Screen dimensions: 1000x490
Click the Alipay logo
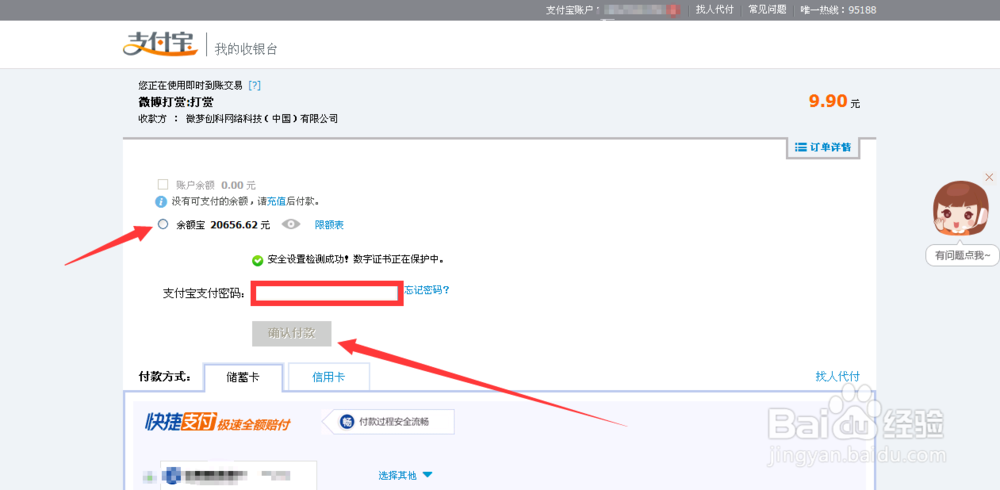161,45
